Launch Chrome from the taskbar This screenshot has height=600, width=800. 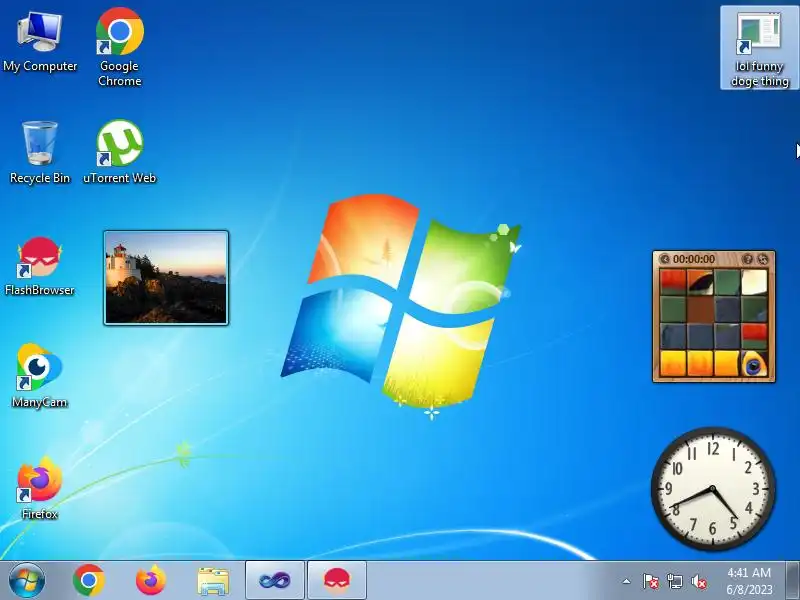pyautogui.click(x=89, y=581)
